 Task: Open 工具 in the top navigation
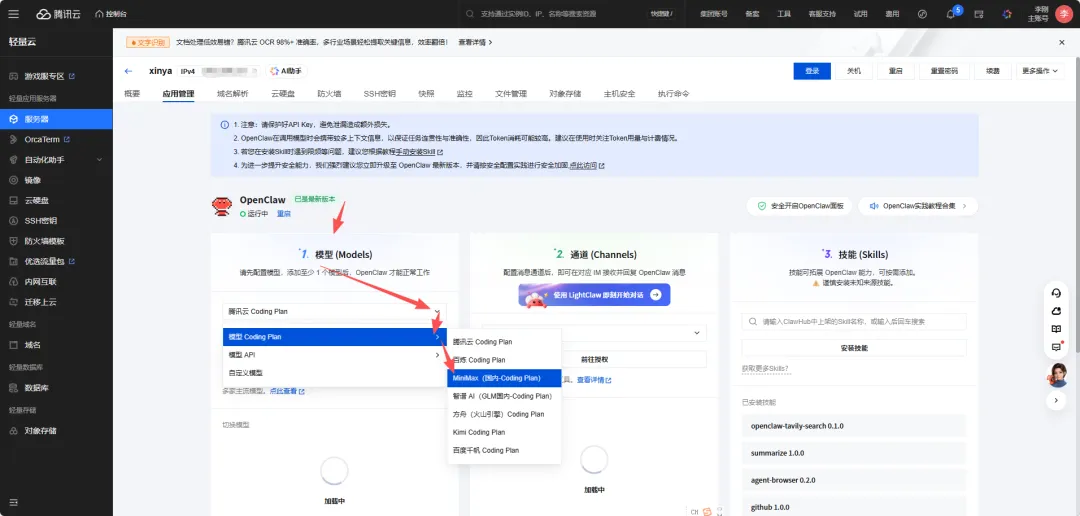point(784,14)
